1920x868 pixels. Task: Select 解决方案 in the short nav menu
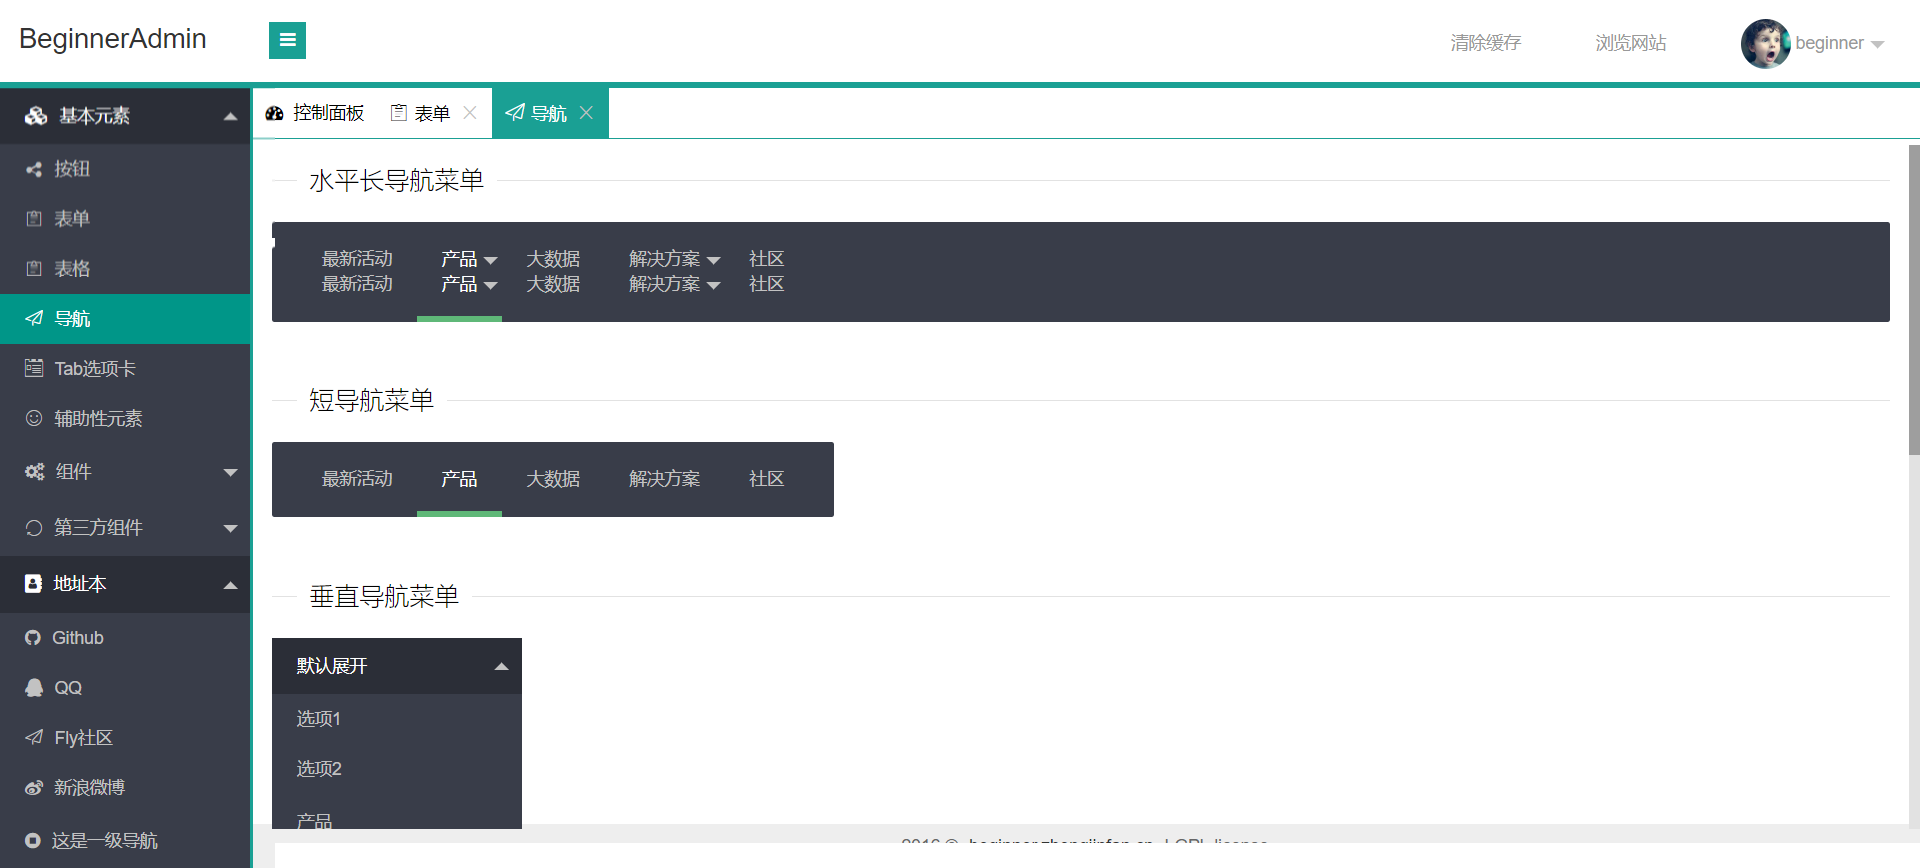(x=664, y=479)
